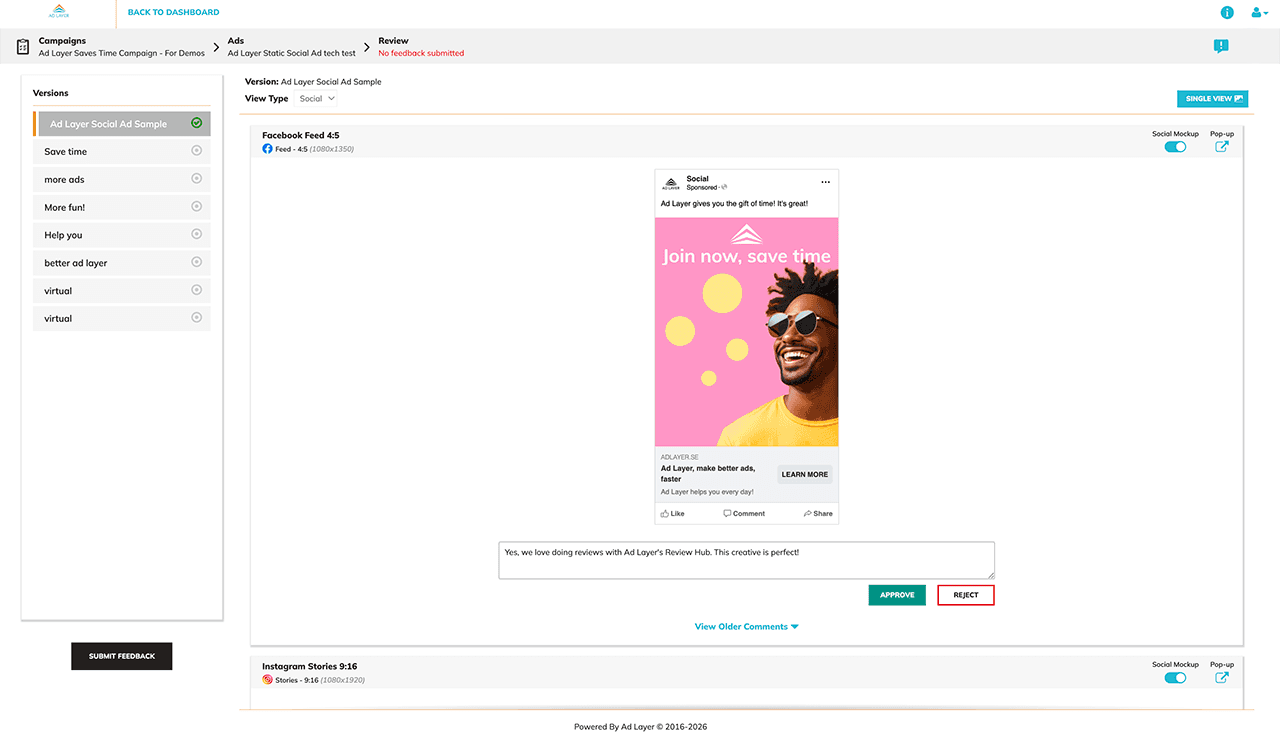Open the Facebook Feed Pop-up external link icon
This screenshot has width=1280, height=736.
[x=1222, y=146]
